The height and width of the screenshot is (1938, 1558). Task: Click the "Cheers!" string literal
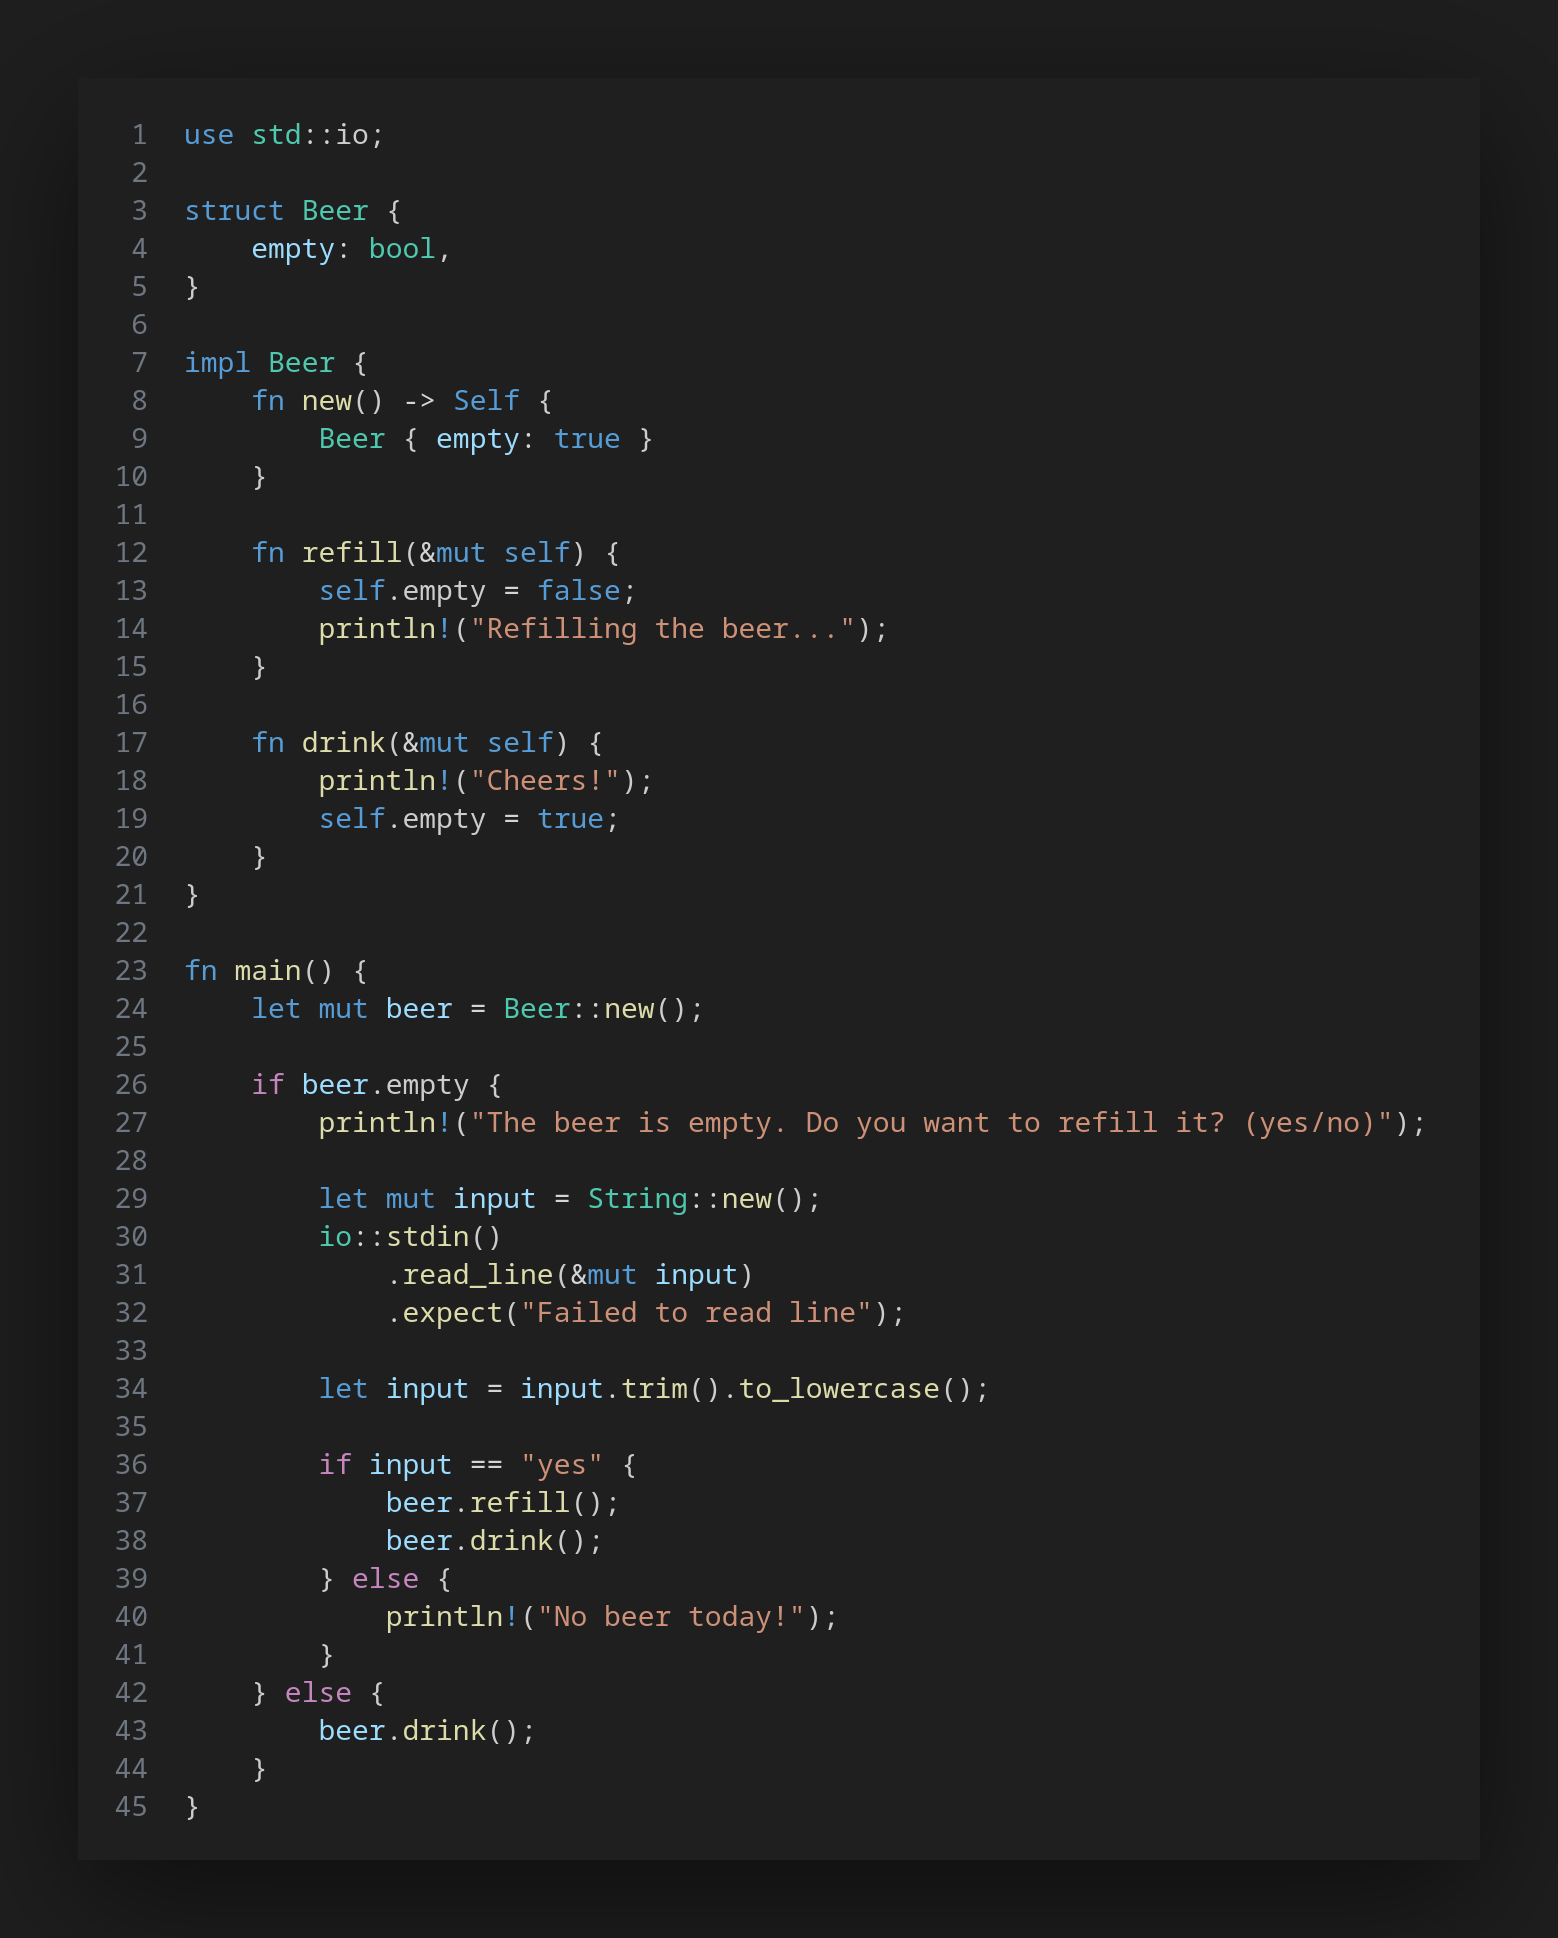click(x=545, y=781)
